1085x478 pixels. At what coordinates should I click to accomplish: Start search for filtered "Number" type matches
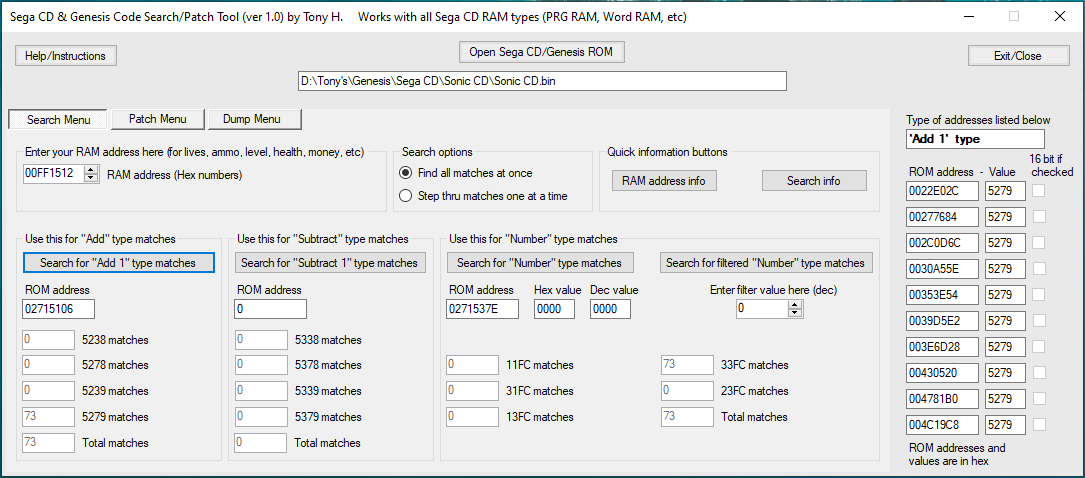pos(765,263)
